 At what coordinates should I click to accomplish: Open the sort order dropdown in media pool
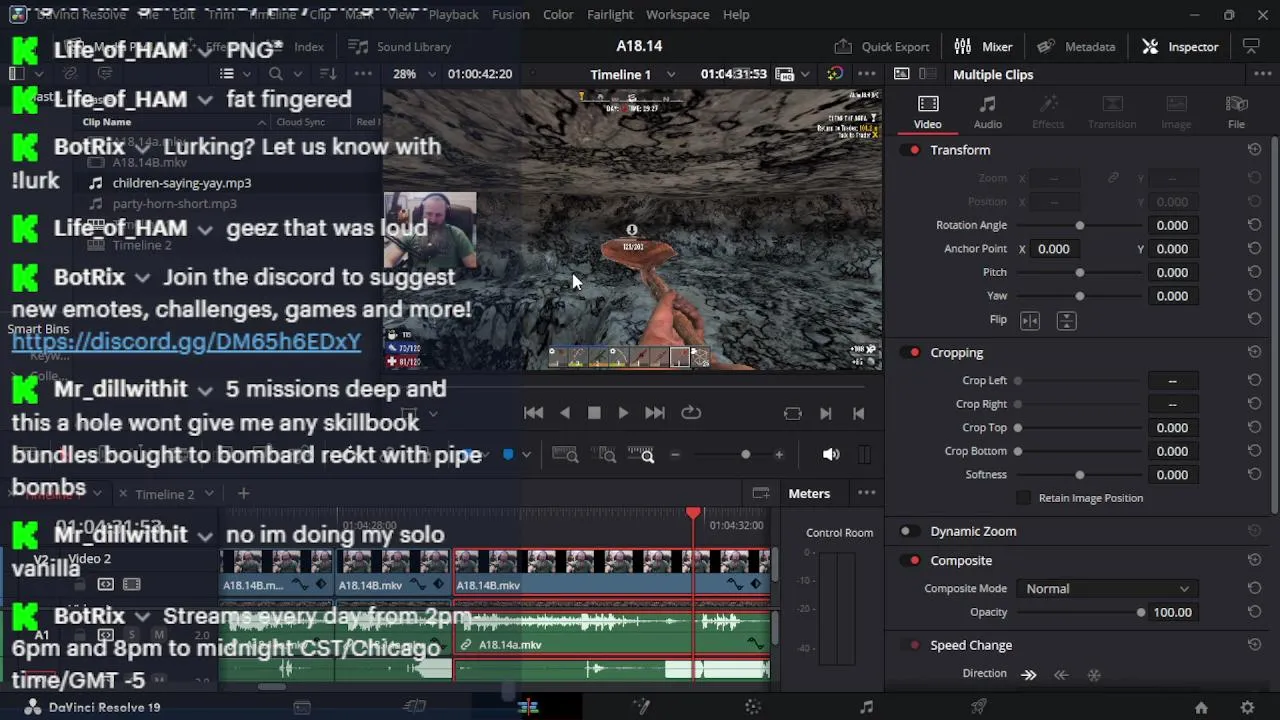pos(328,74)
